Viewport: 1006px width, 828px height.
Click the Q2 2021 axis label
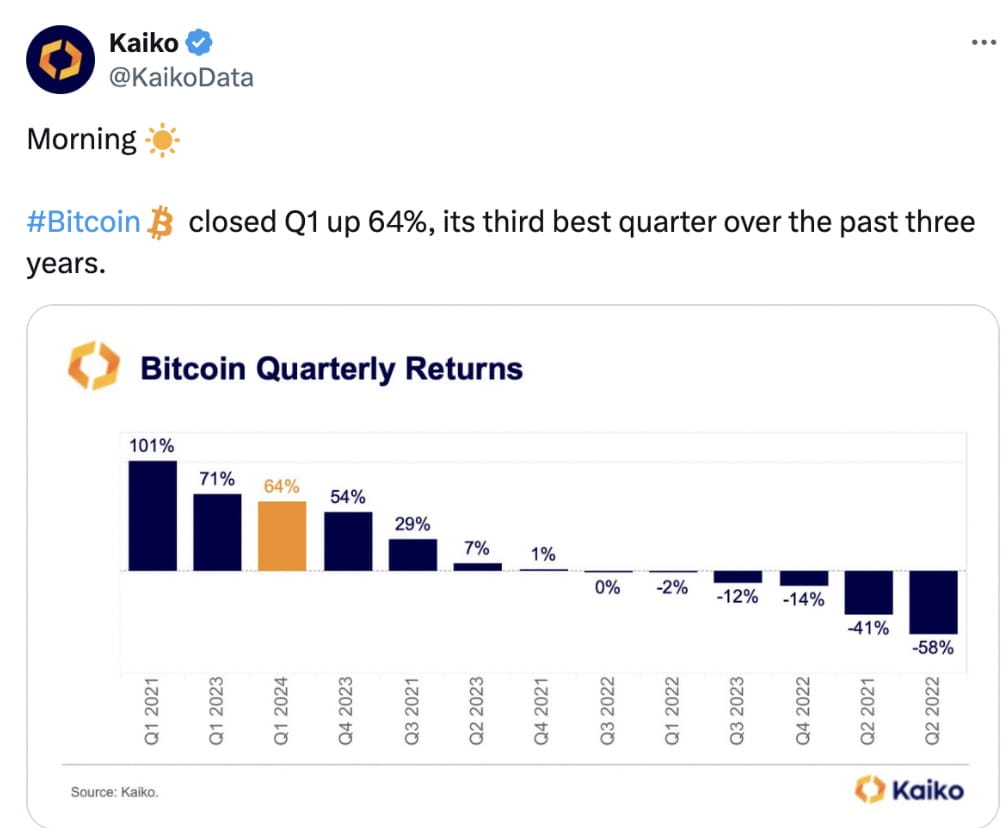point(870,709)
